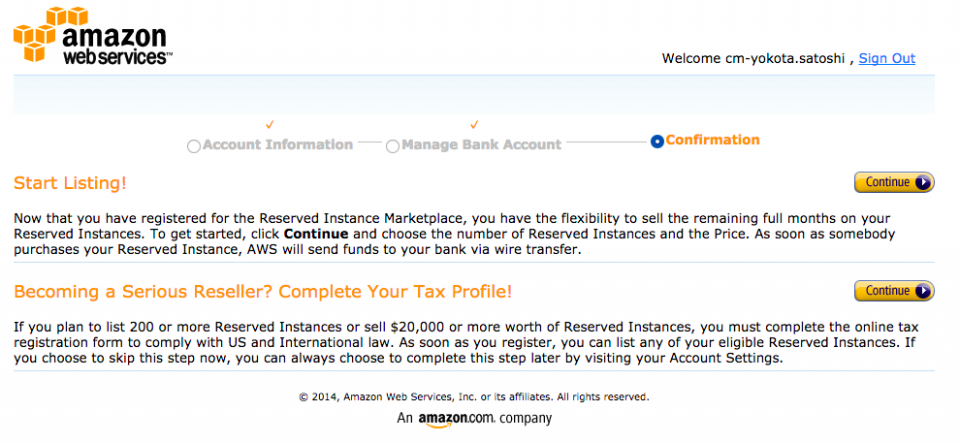Click the Confirmation step radio indicator
This screenshot has width=960, height=443.
pyautogui.click(x=657, y=142)
